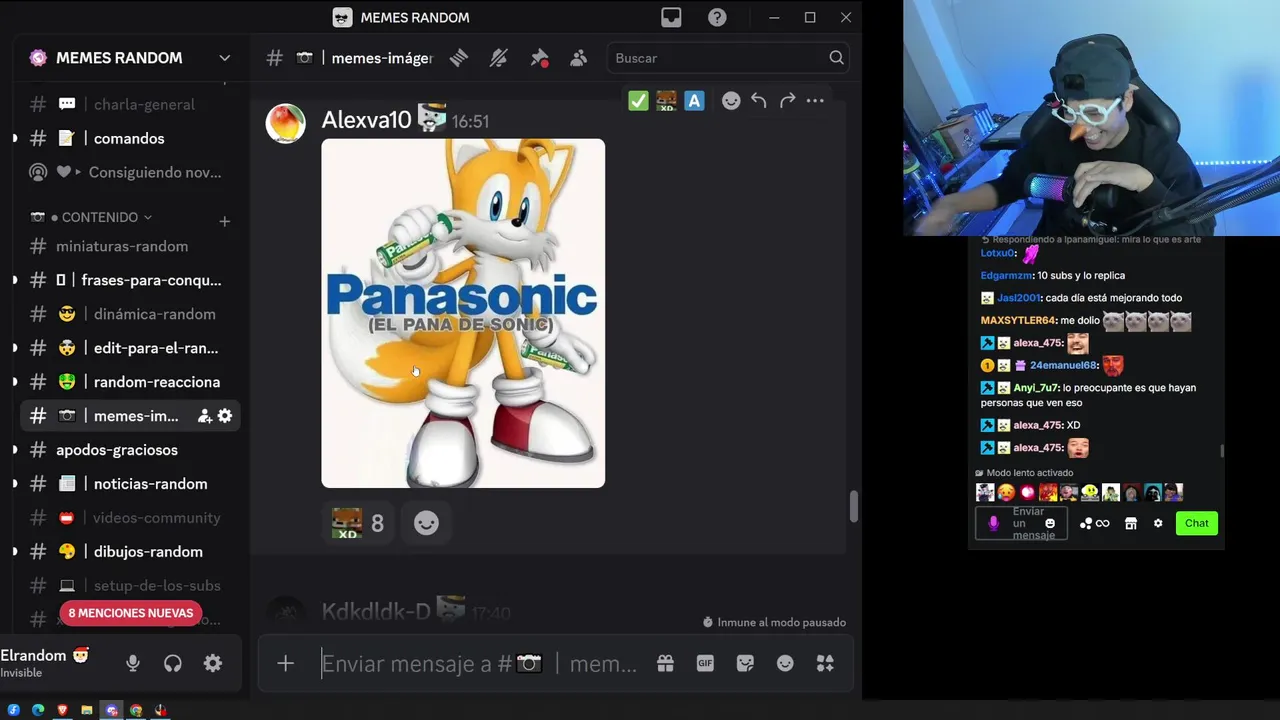Open Discord help question mark icon
1280x720 pixels.
coord(717,17)
